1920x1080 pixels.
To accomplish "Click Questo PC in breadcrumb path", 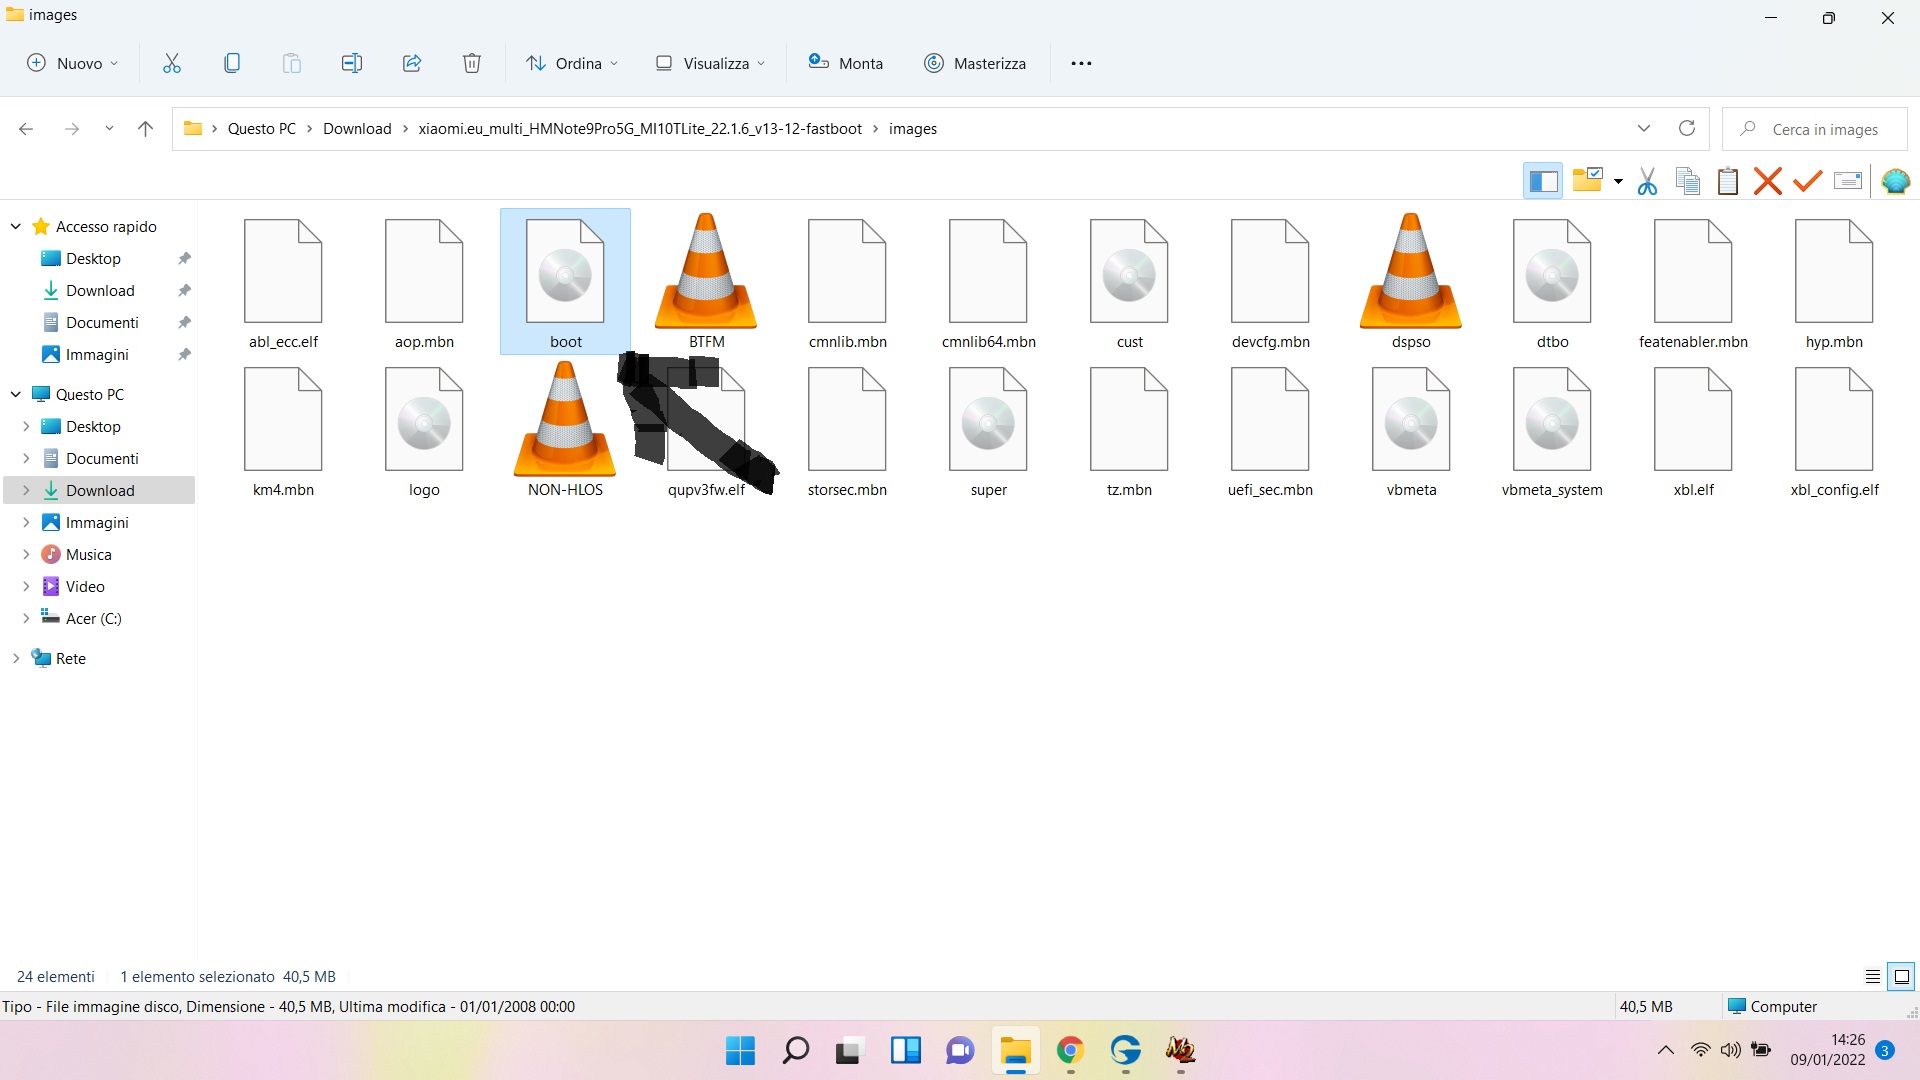I will [x=262, y=129].
